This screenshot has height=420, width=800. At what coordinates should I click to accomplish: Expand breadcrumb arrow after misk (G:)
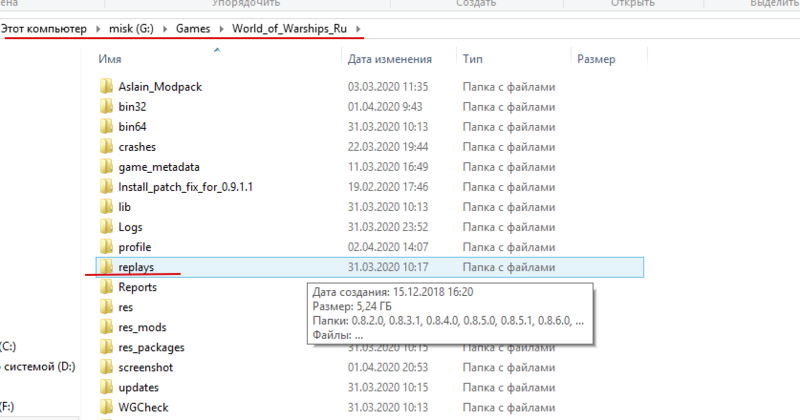tap(165, 29)
